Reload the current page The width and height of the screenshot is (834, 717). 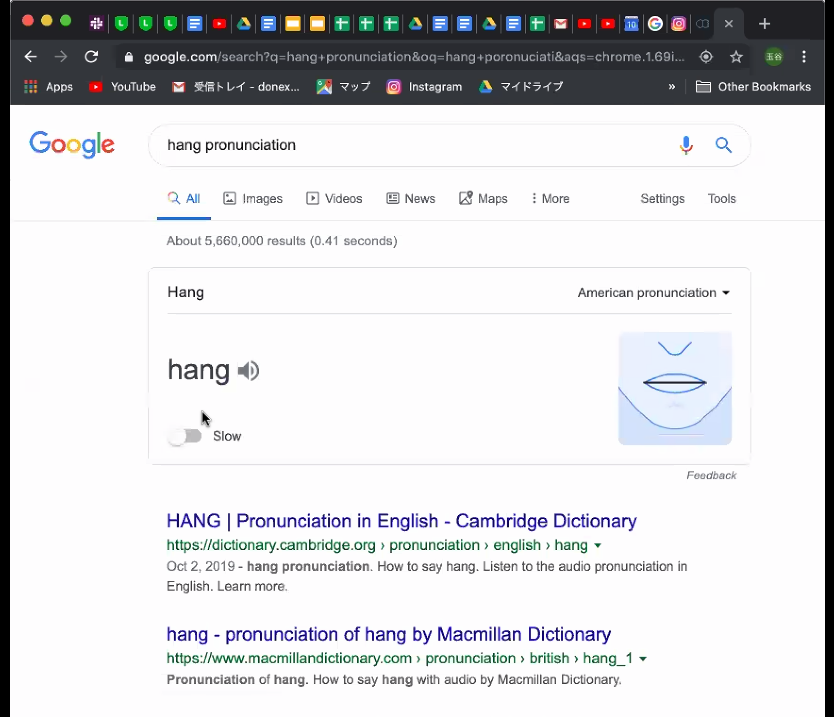tap(91, 56)
